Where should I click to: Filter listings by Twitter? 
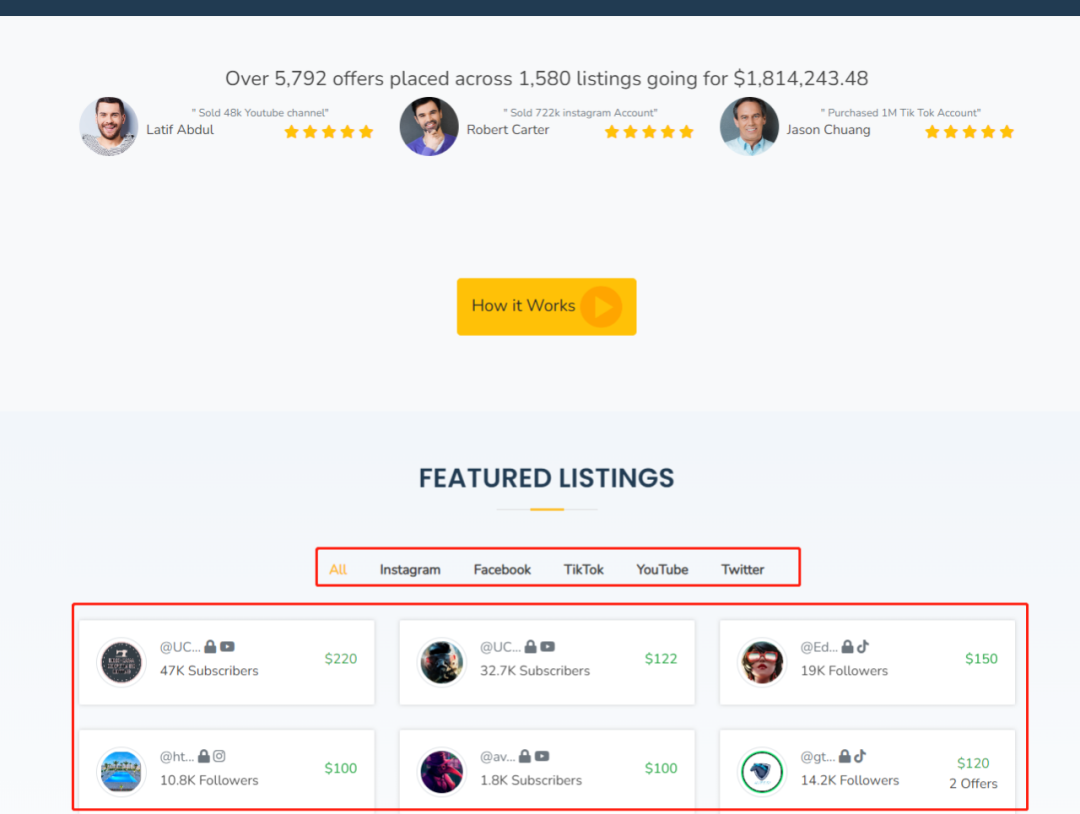(x=743, y=570)
